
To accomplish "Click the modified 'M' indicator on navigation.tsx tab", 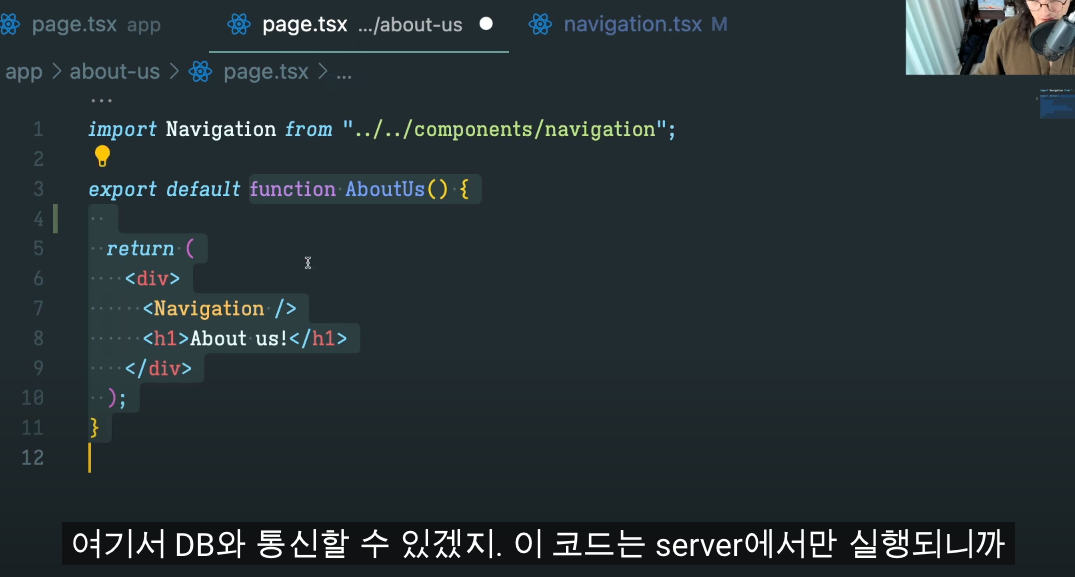I will point(719,25).
